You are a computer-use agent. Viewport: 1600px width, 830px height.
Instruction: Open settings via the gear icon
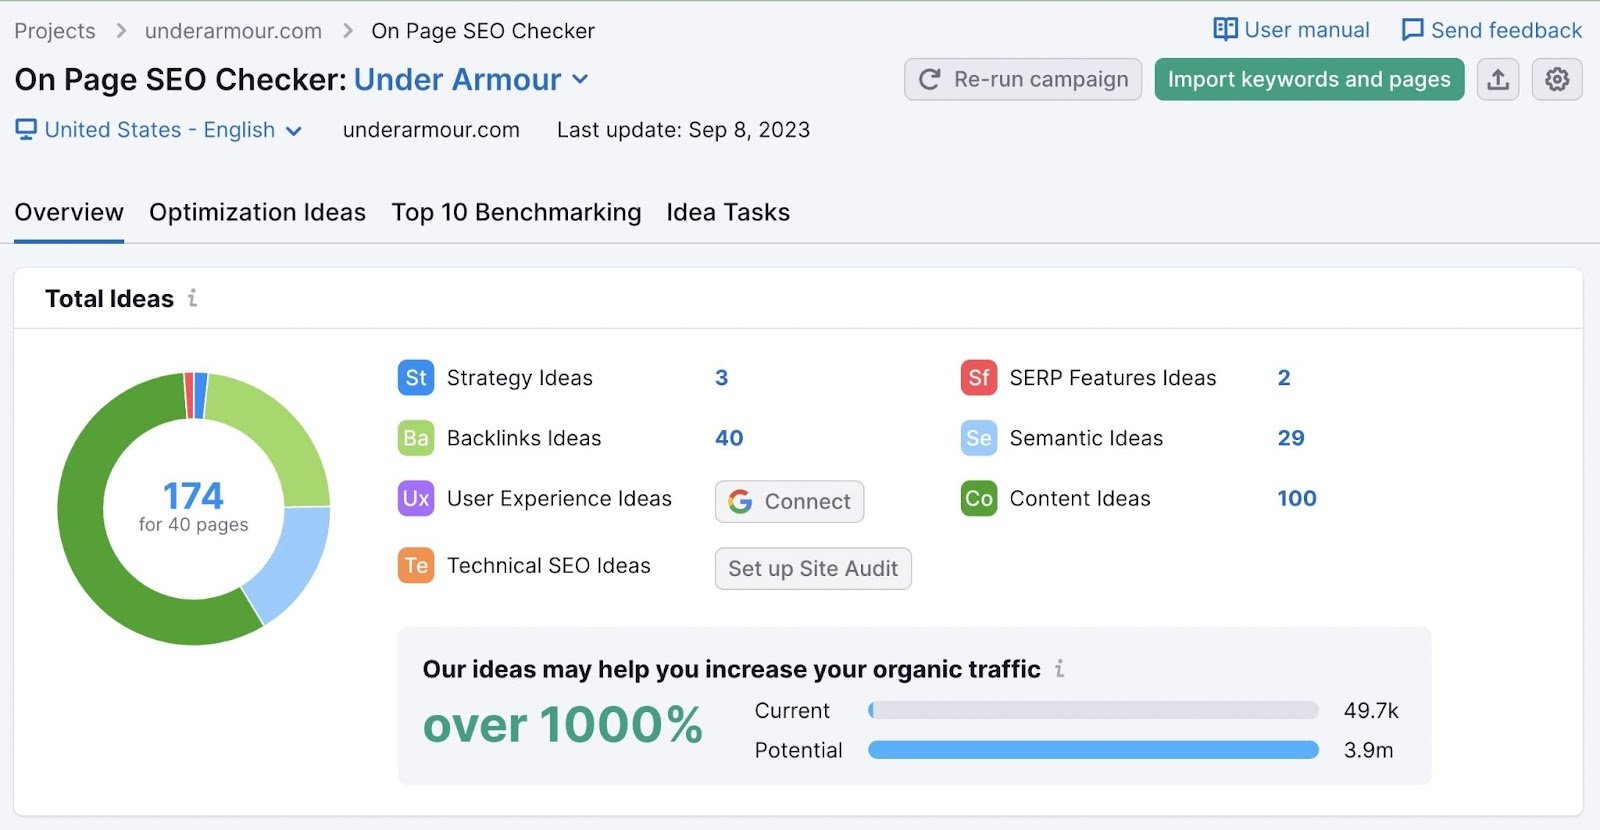point(1556,80)
